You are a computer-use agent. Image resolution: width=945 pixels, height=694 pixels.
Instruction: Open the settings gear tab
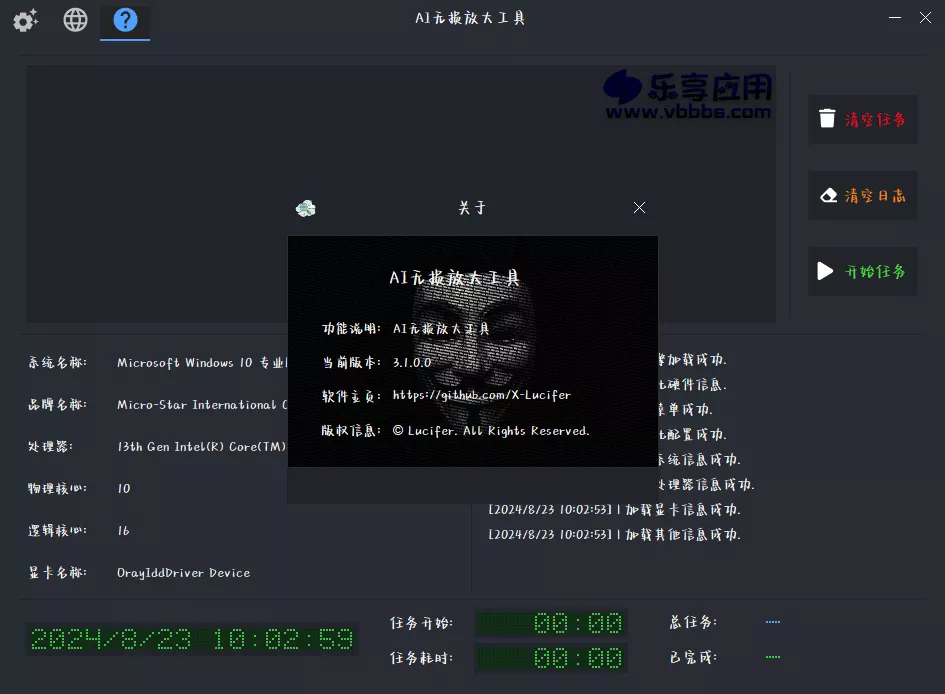point(24,18)
